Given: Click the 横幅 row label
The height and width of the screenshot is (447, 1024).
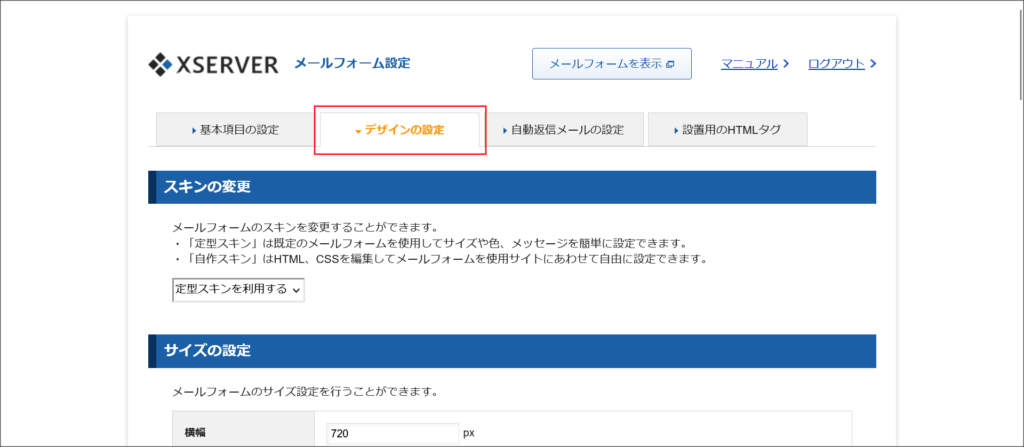Looking at the screenshot, I should point(195,433).
